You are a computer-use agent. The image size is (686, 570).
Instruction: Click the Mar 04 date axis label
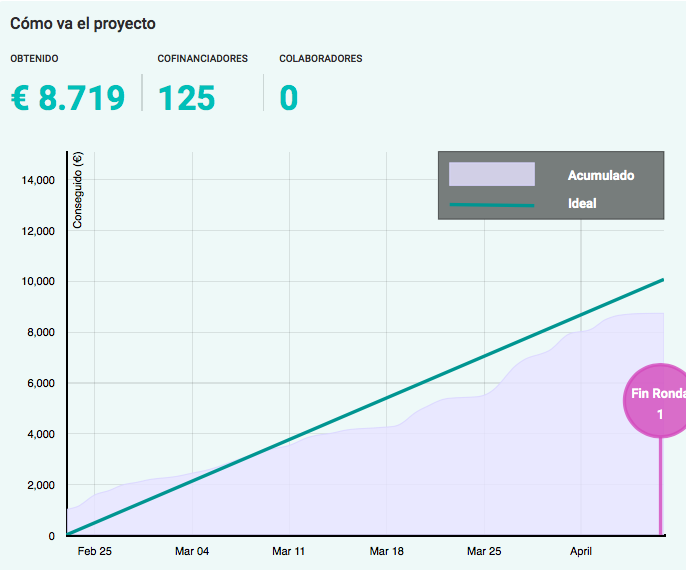point(192,551)
